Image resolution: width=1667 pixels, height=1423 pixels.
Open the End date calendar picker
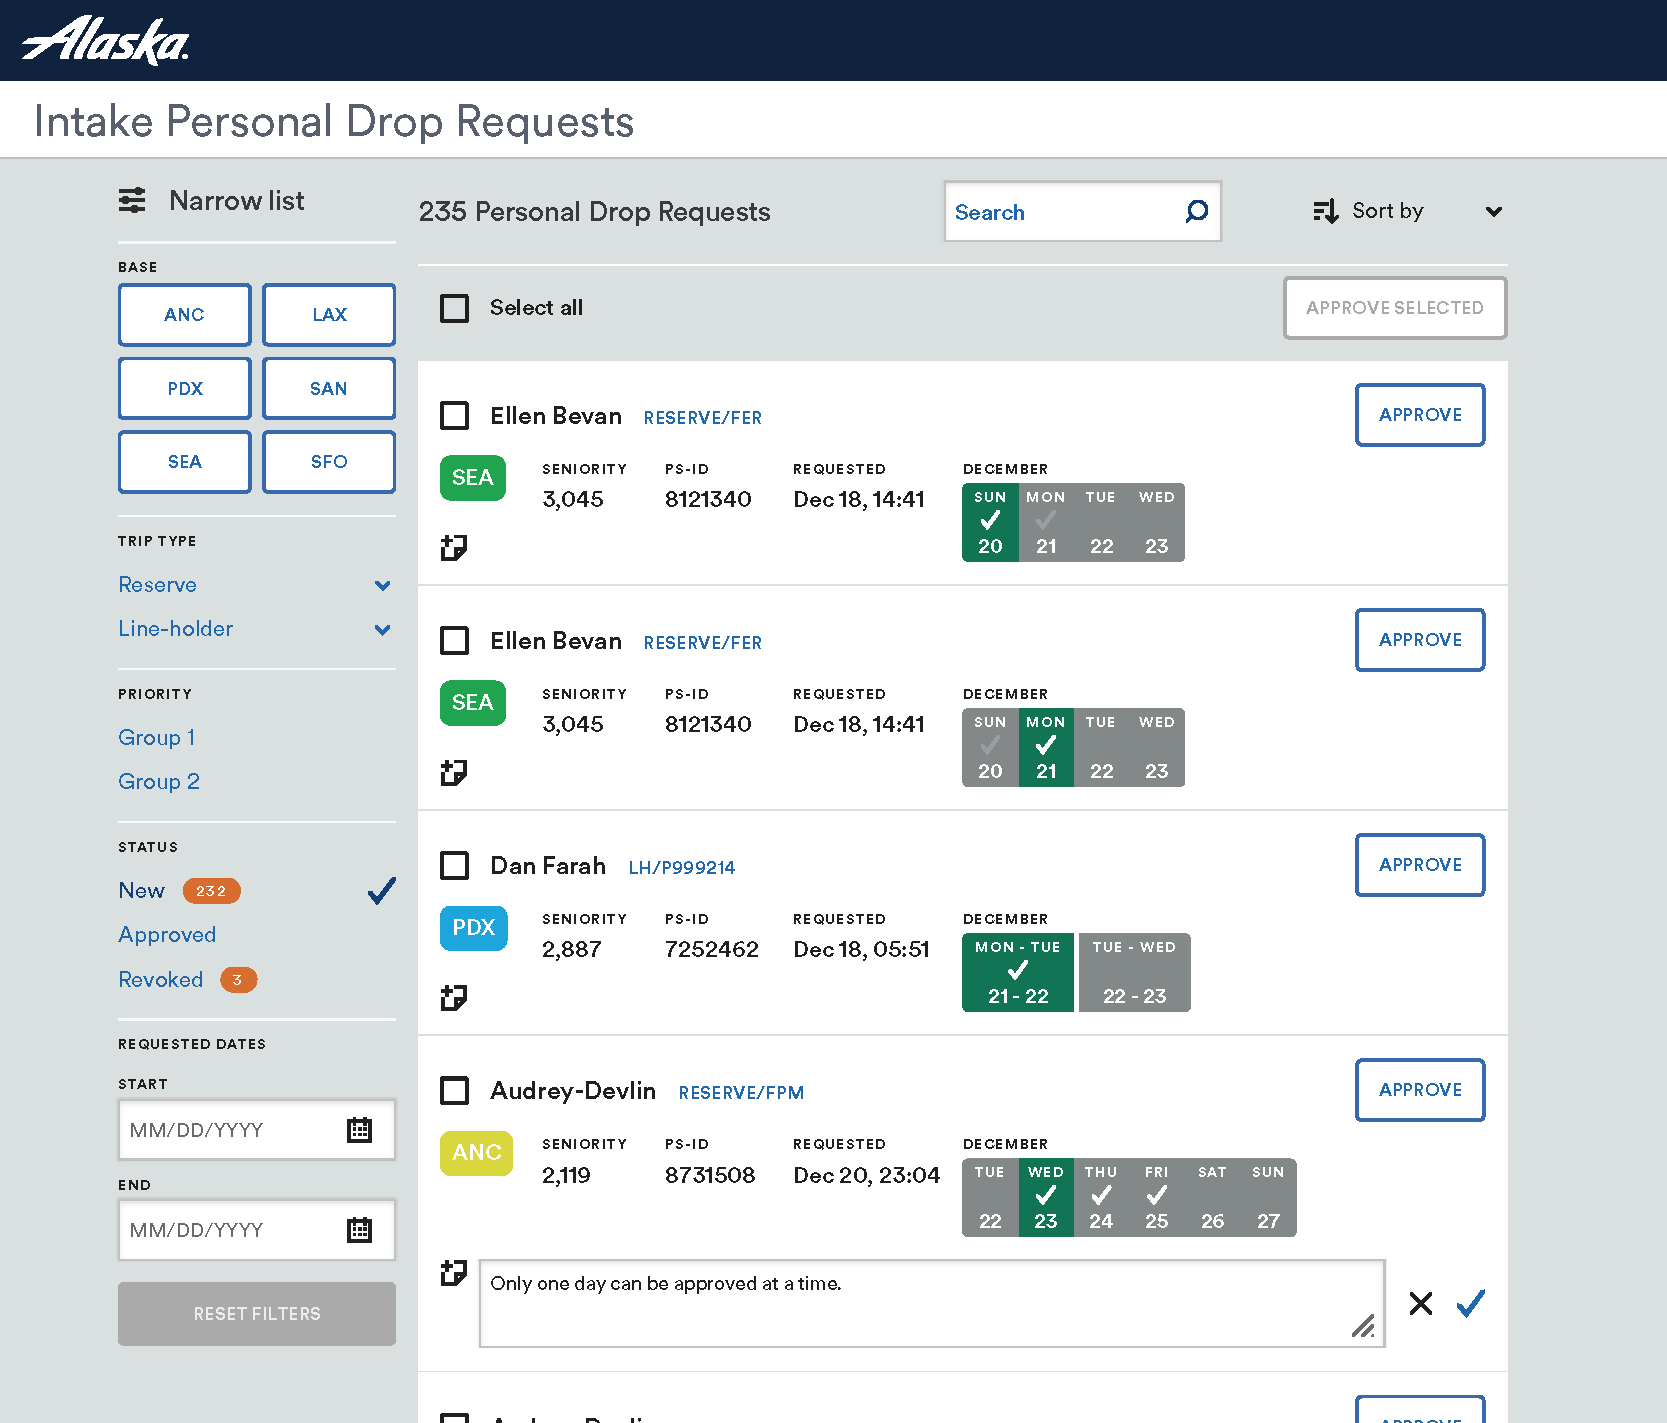tap(359, 1230)
